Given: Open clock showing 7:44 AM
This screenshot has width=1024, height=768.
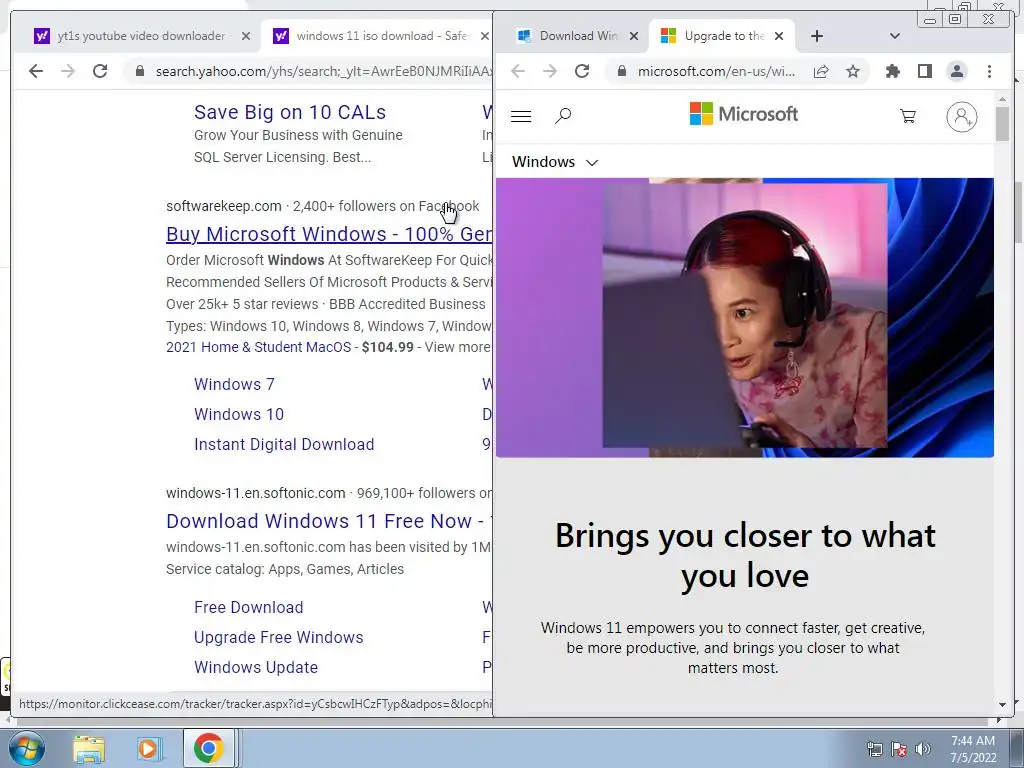Looking at the screenshot, I should point(973,749).
